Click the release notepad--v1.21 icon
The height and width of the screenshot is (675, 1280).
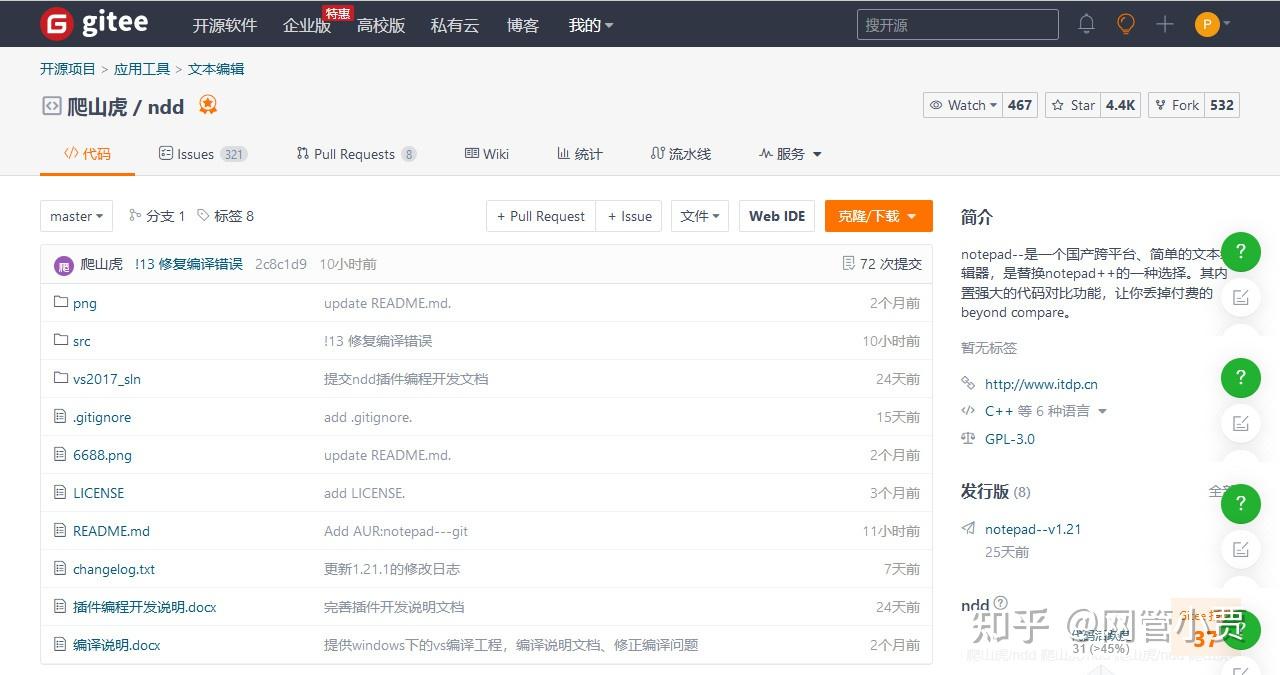(x=968, y=529)
